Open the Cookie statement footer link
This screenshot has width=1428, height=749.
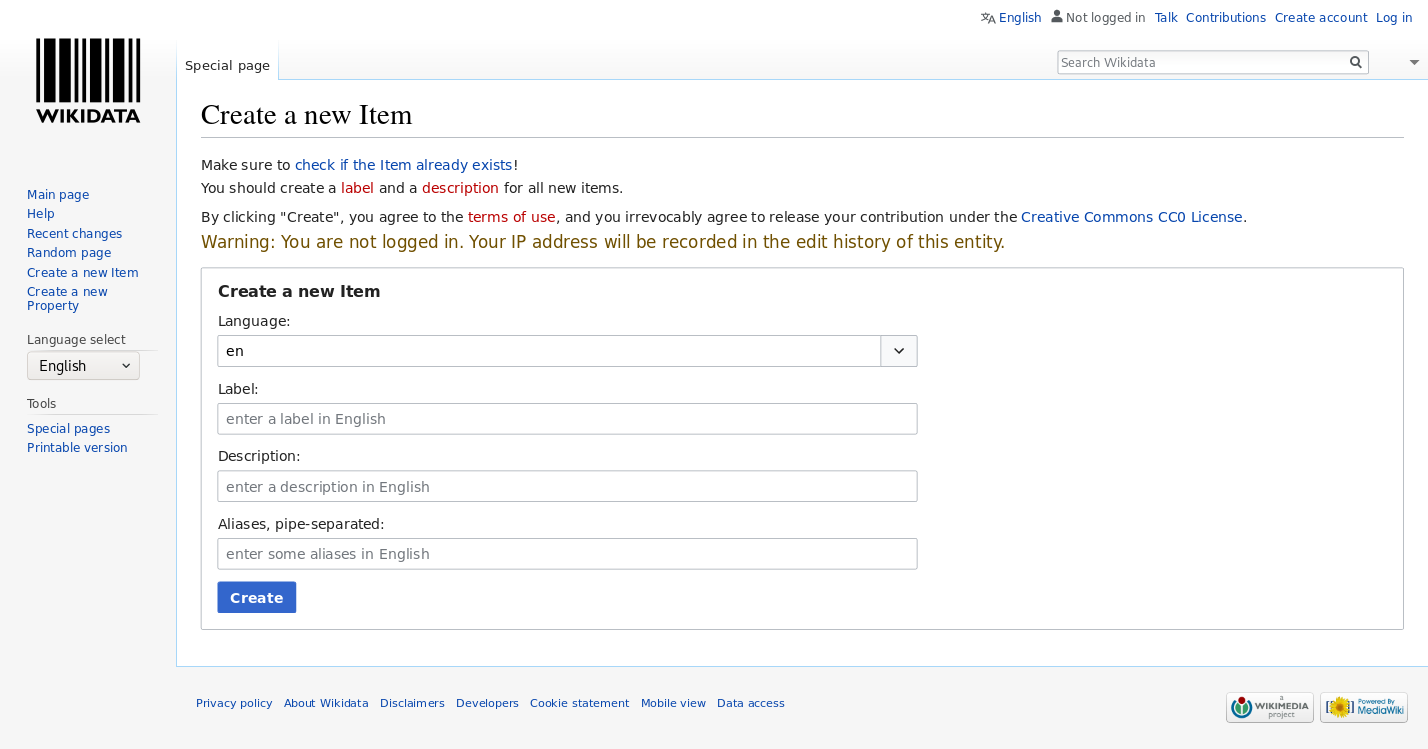[x=579, y=703]
